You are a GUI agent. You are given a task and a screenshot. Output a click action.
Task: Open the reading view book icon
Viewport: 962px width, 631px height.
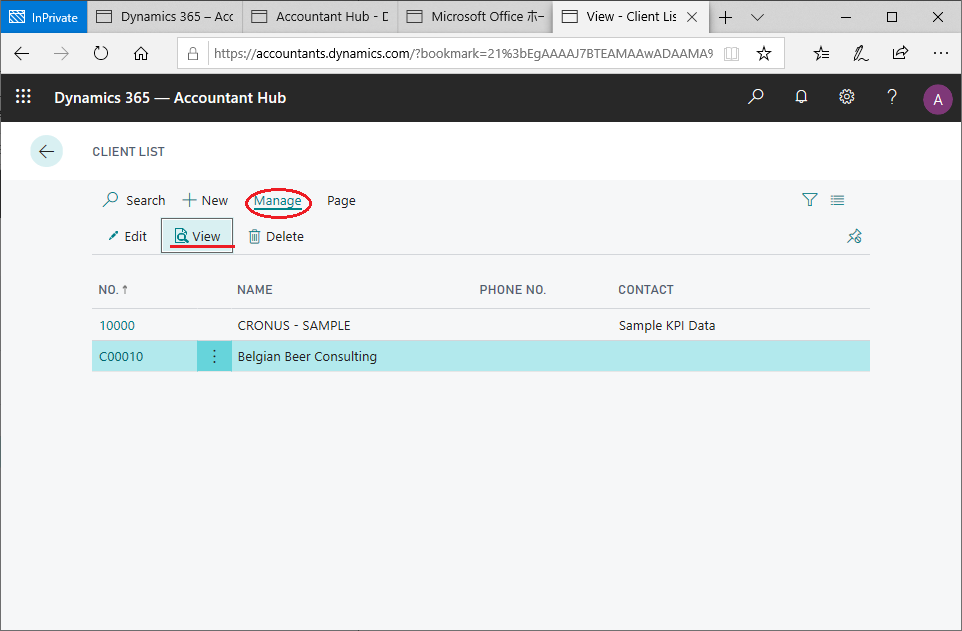pyautogui.click(x=731, y=53)
